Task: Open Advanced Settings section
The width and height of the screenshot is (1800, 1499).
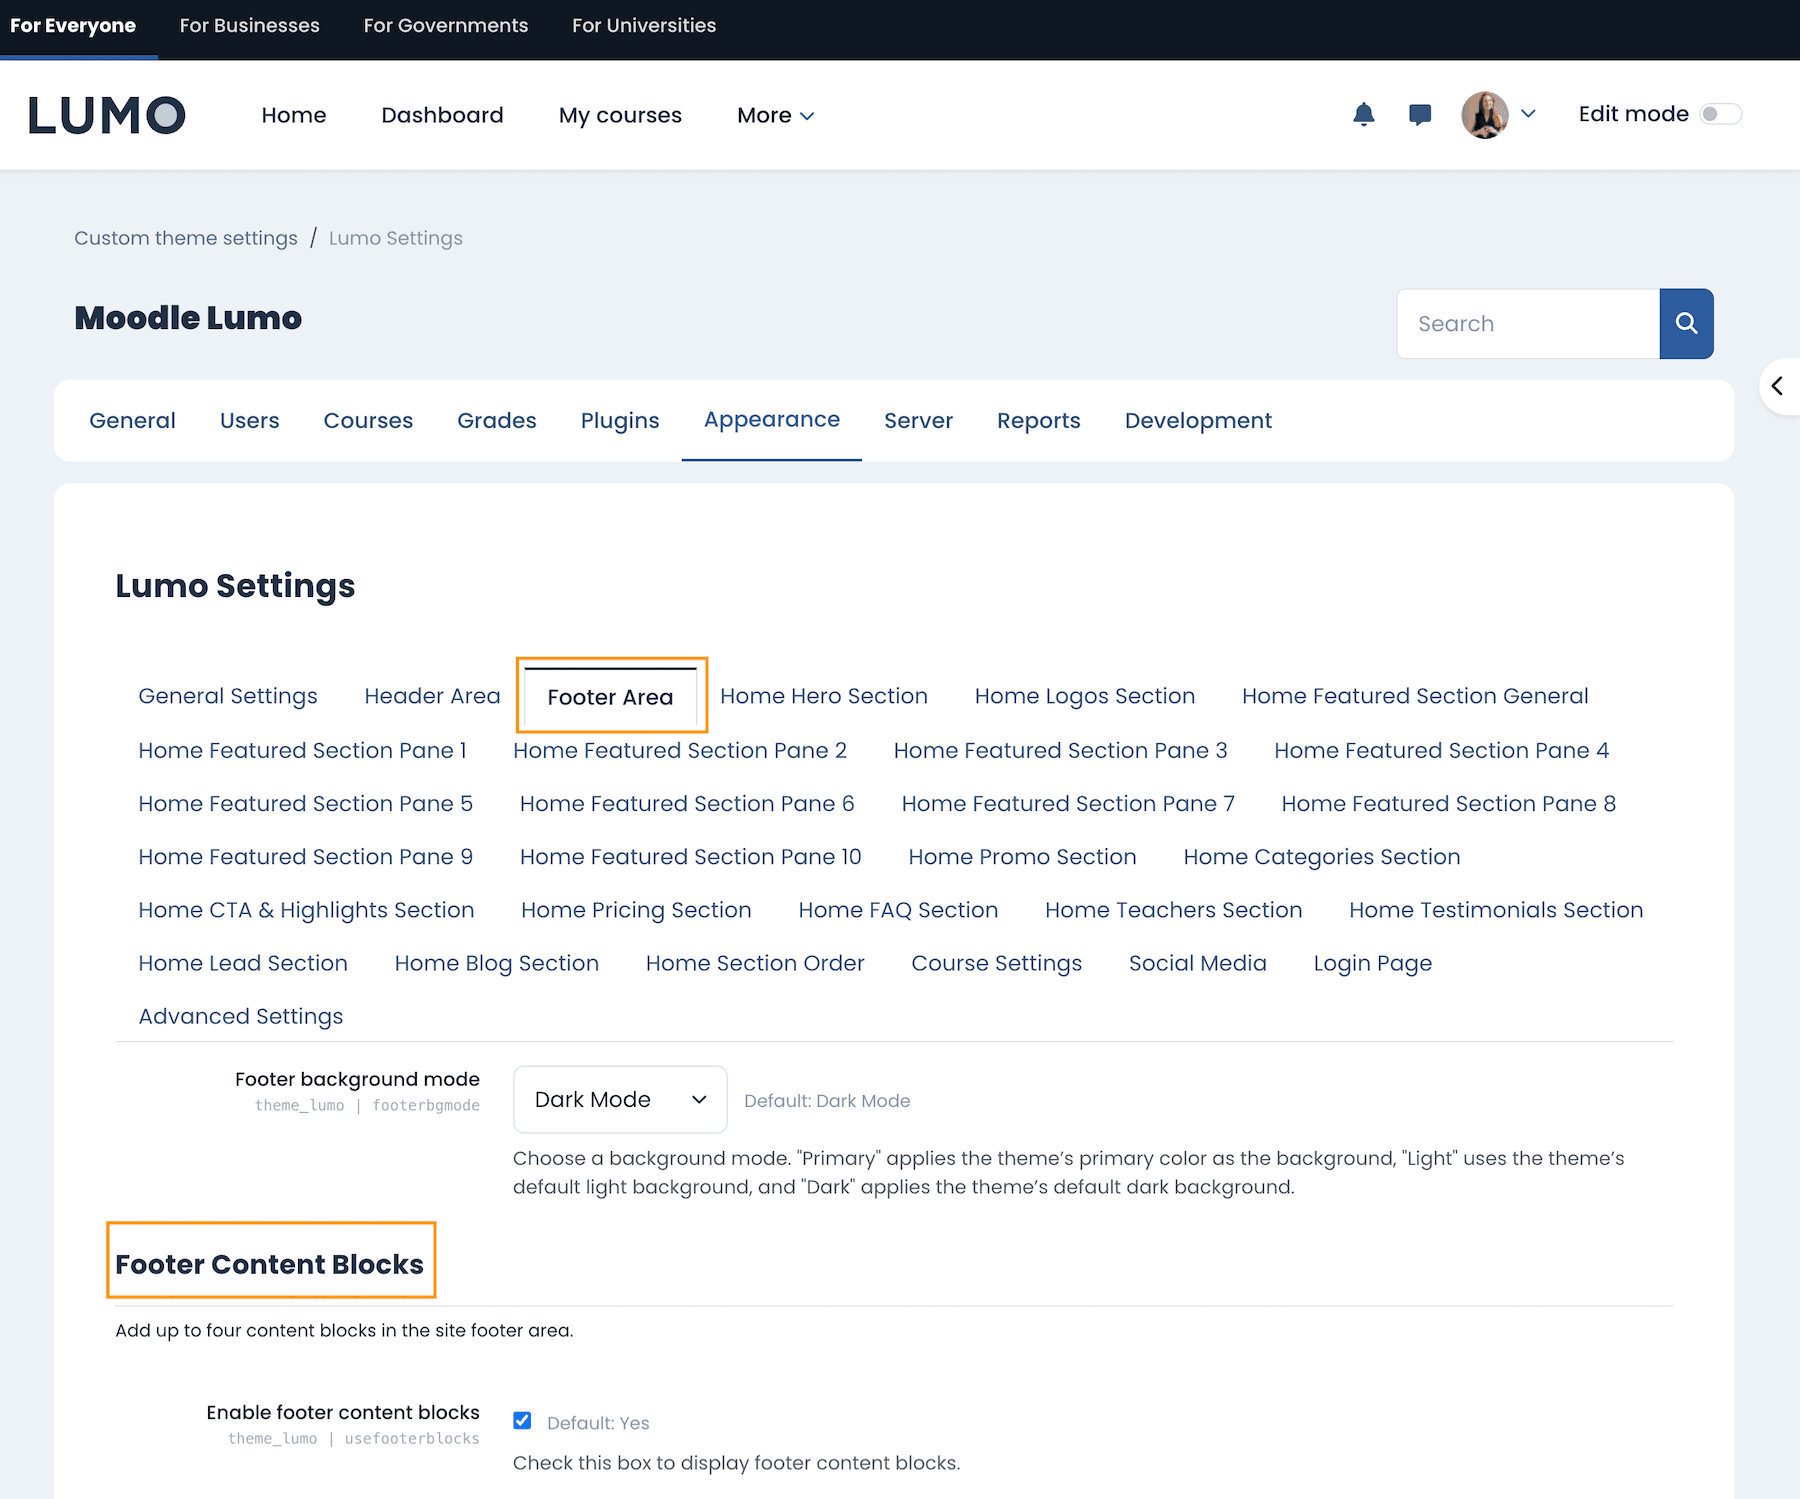Action: tap(240, 1015)
